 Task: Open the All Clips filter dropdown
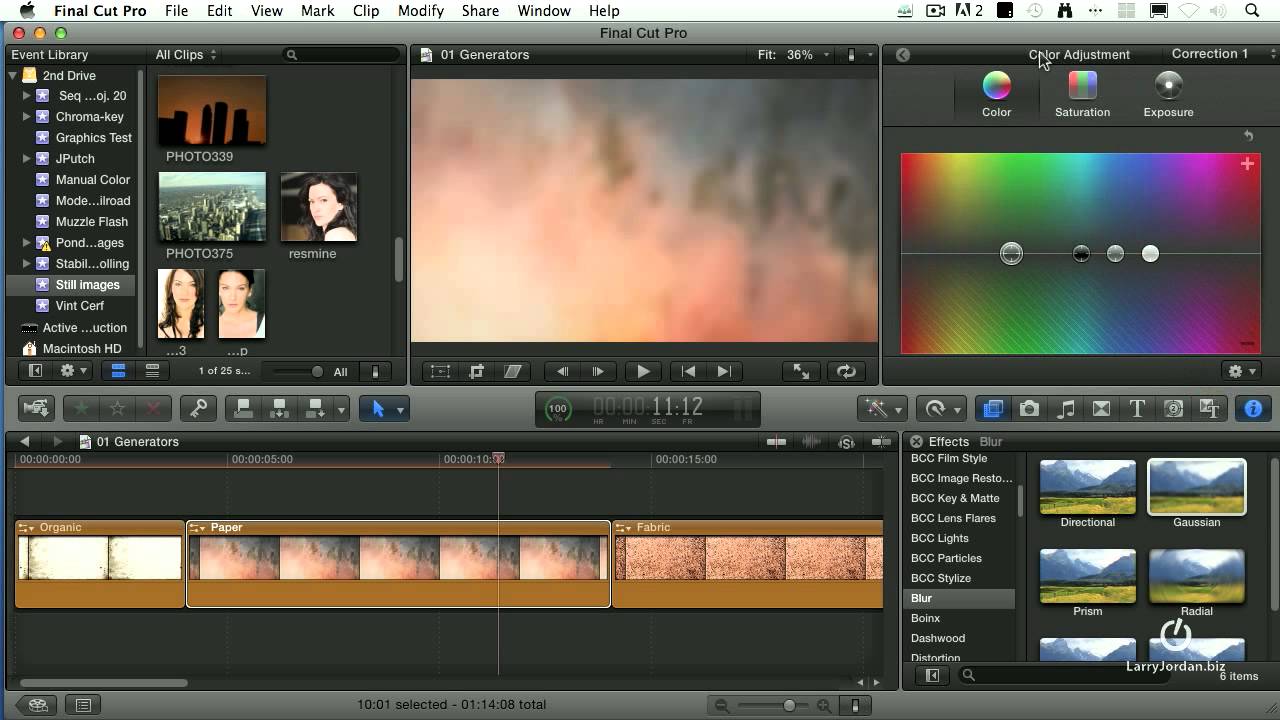click(x=185, y=55)
